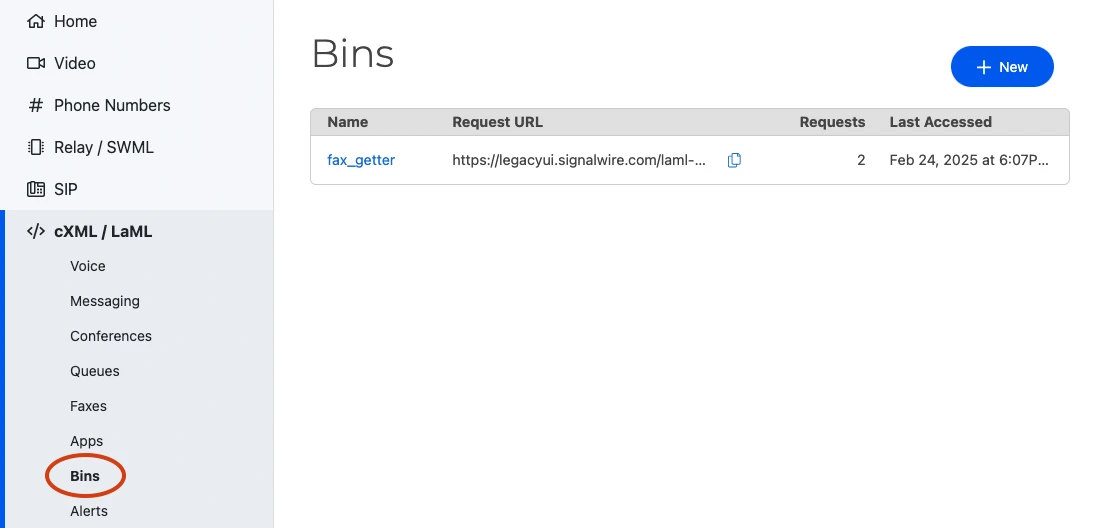The height and width of the screenshot is (528, 1103).
Task: Open Alerts in the sidebar
Action: pos(89,511)
